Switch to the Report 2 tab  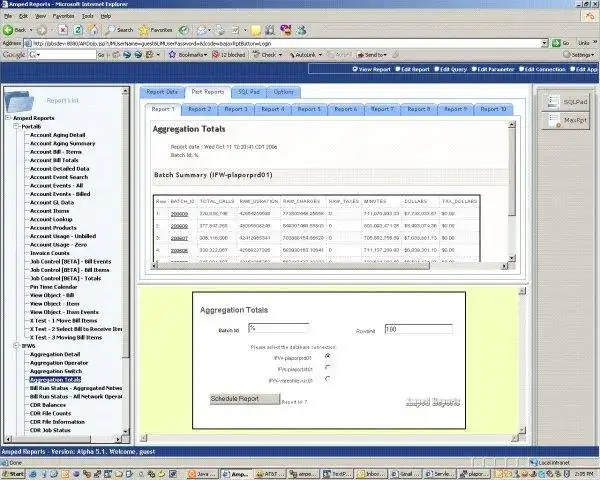click(x=199, y=109)
